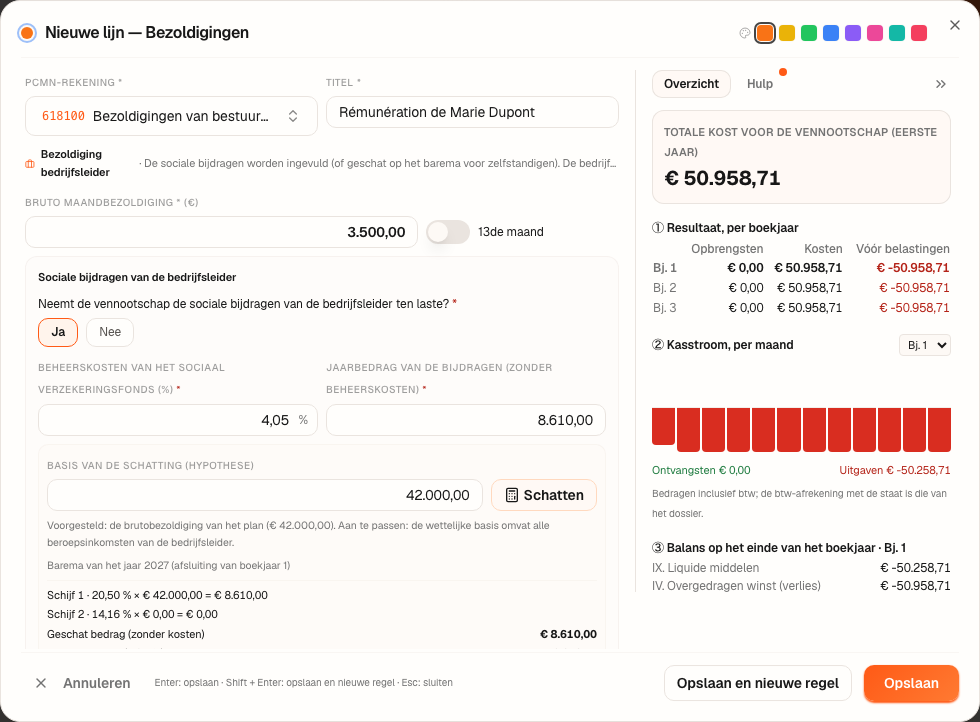Collapse the side panel with double chevron
The width and height of the screenshot is (980, 722).
click(940, 84)
